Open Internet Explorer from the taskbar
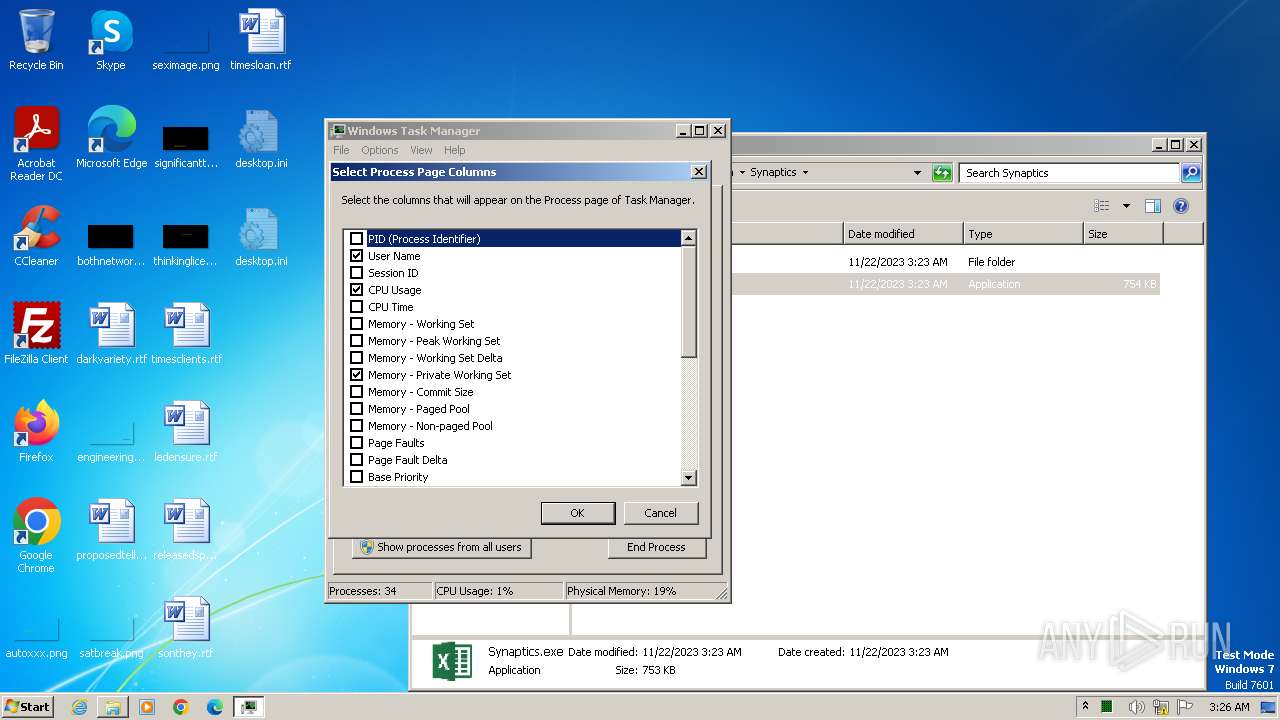 [x=79, y=707]
